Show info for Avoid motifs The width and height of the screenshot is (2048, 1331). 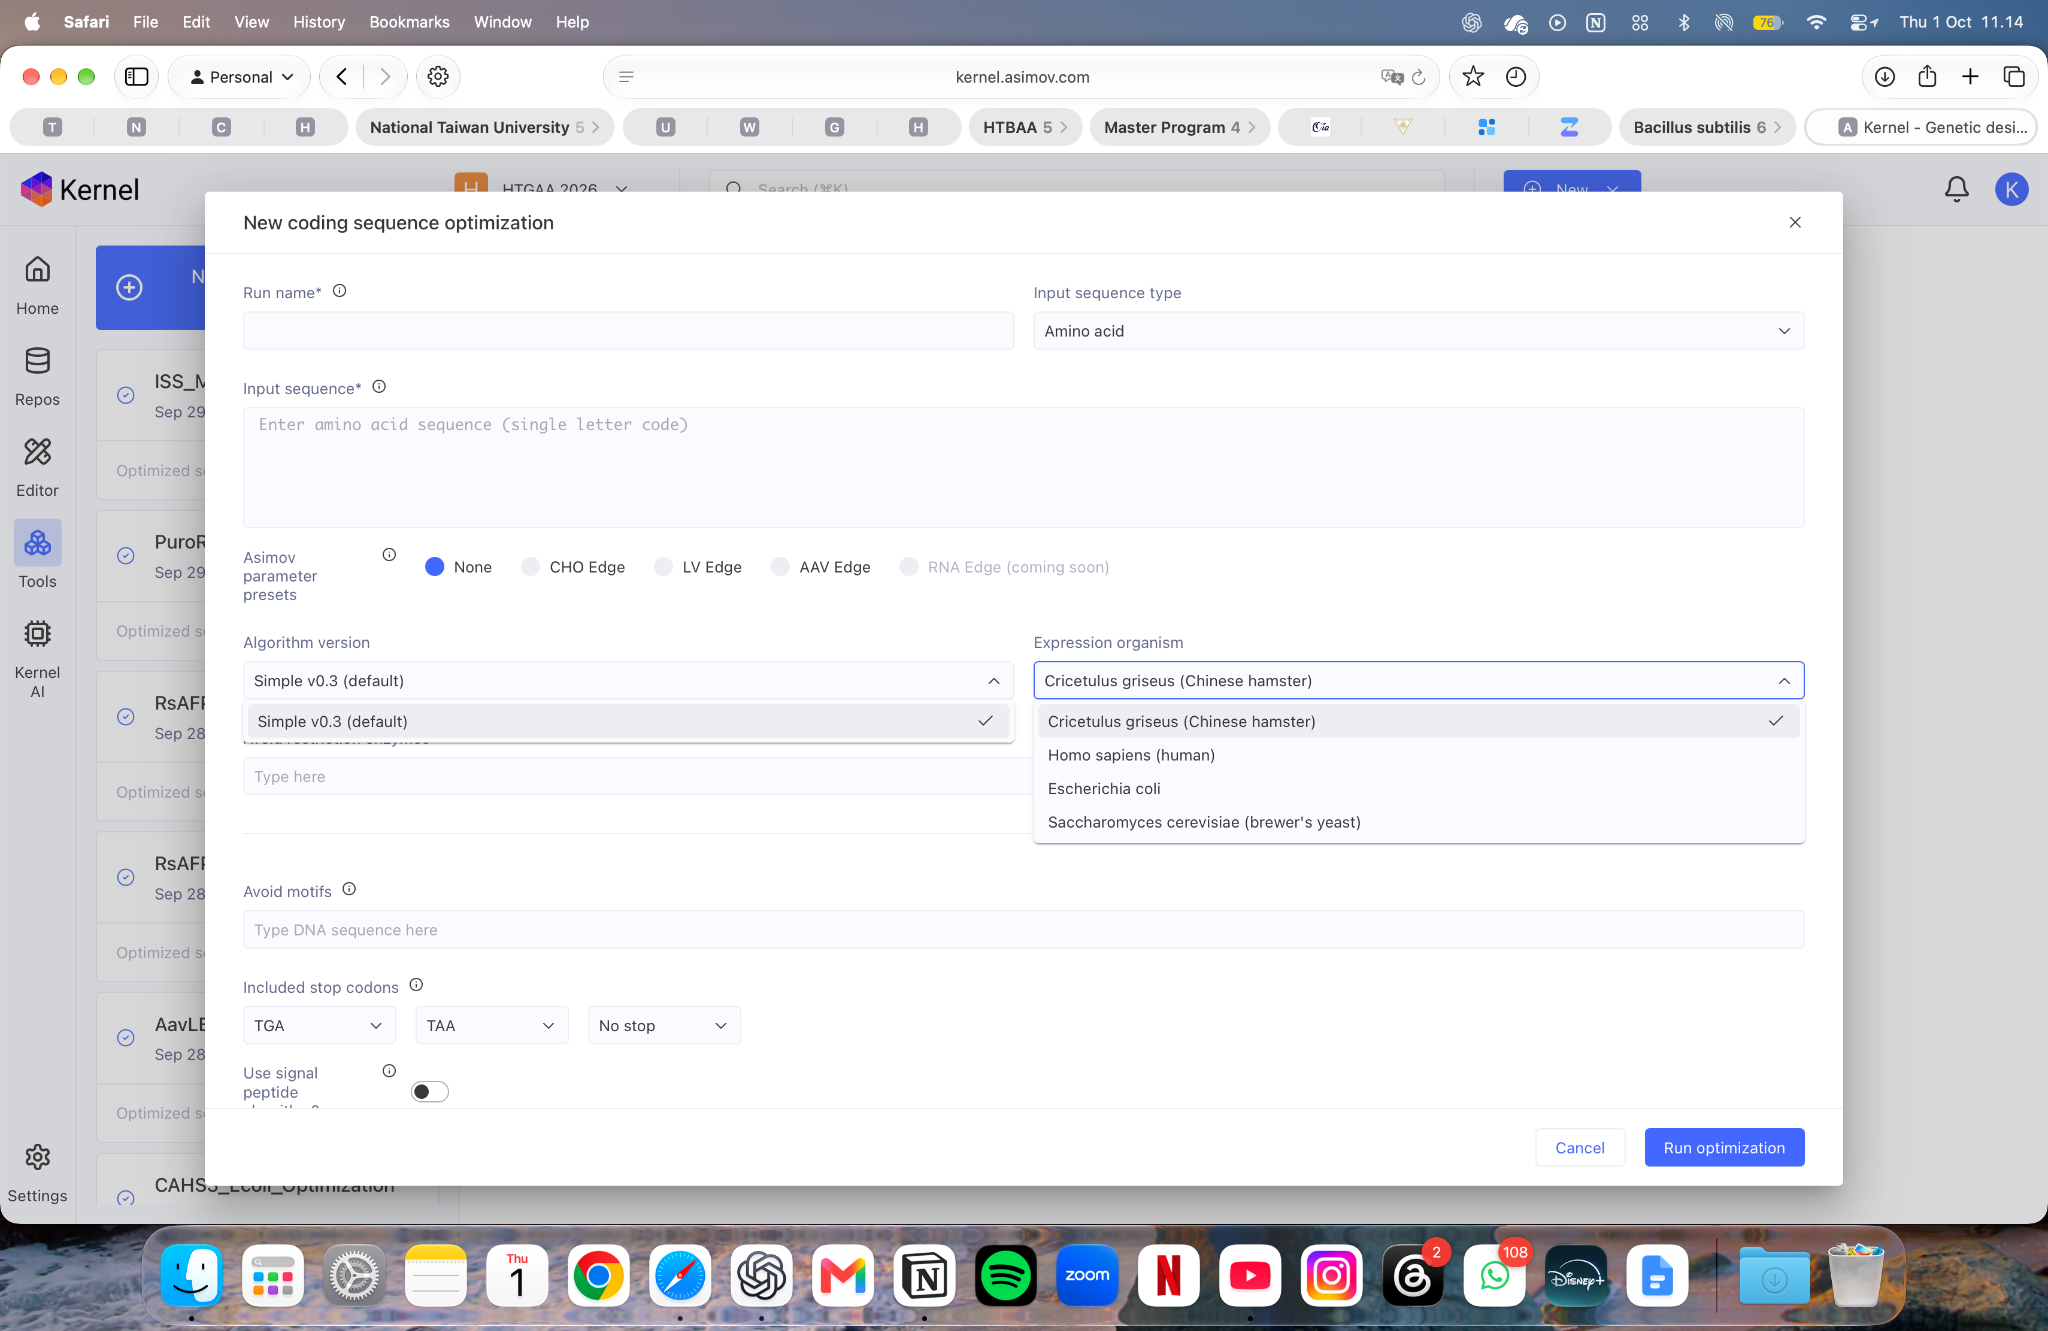(349, 889)
